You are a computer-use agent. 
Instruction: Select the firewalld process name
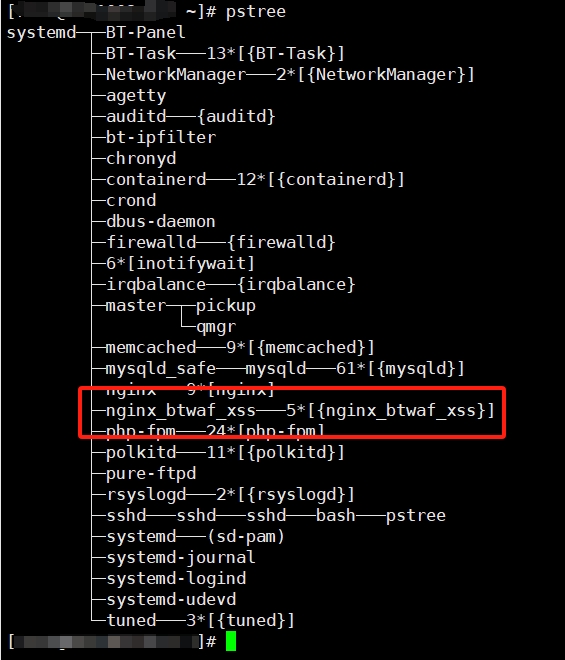[x=151, y=242]
